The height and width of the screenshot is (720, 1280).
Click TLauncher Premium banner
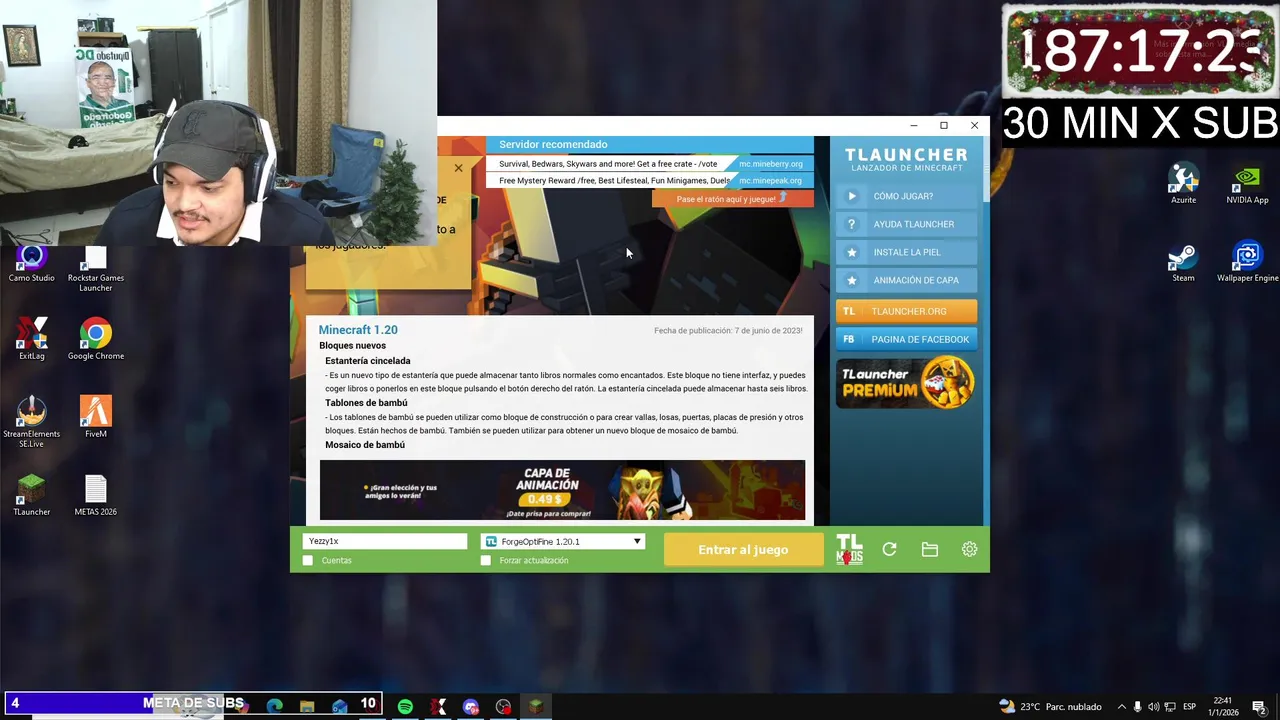pos(906,382)
